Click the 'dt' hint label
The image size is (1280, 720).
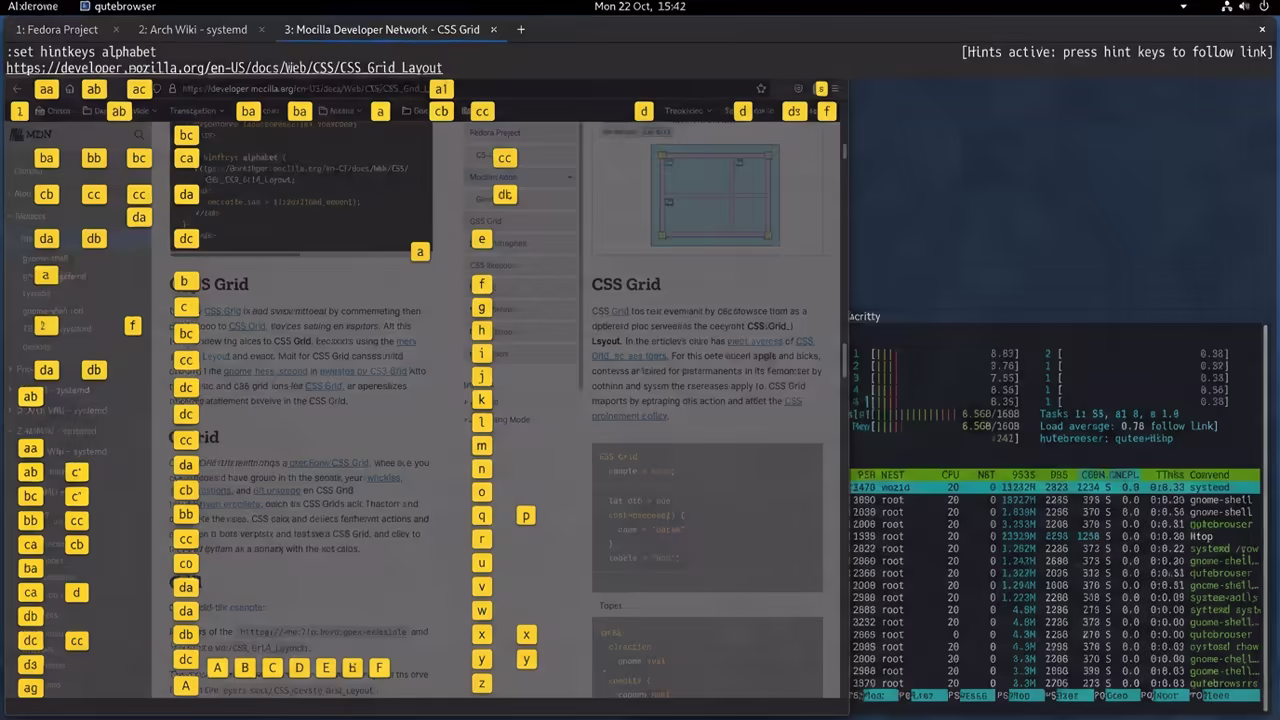click(505, 195)
